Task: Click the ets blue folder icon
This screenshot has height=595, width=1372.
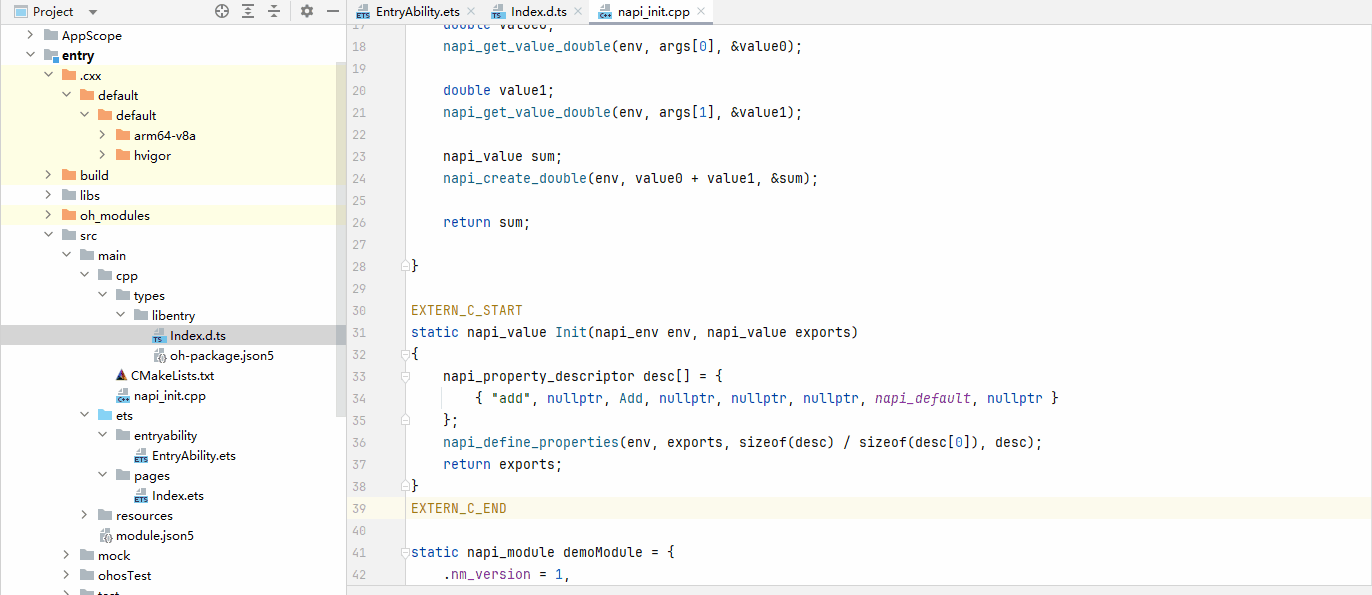Action: pos(105,415)
